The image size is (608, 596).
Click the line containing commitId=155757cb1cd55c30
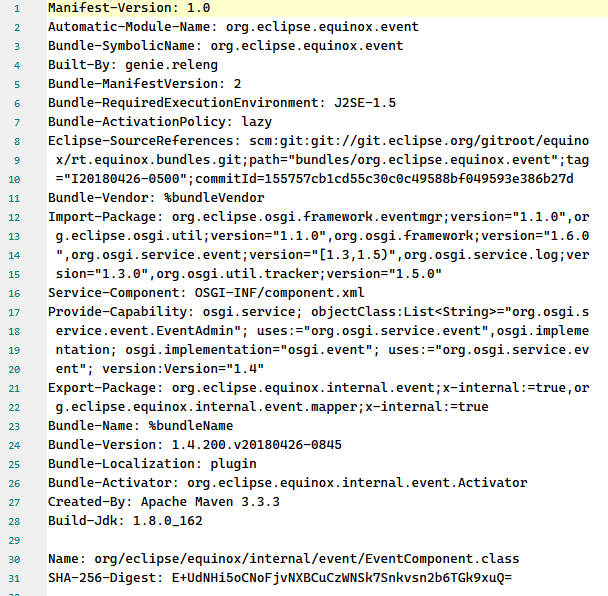coord(315,179)
